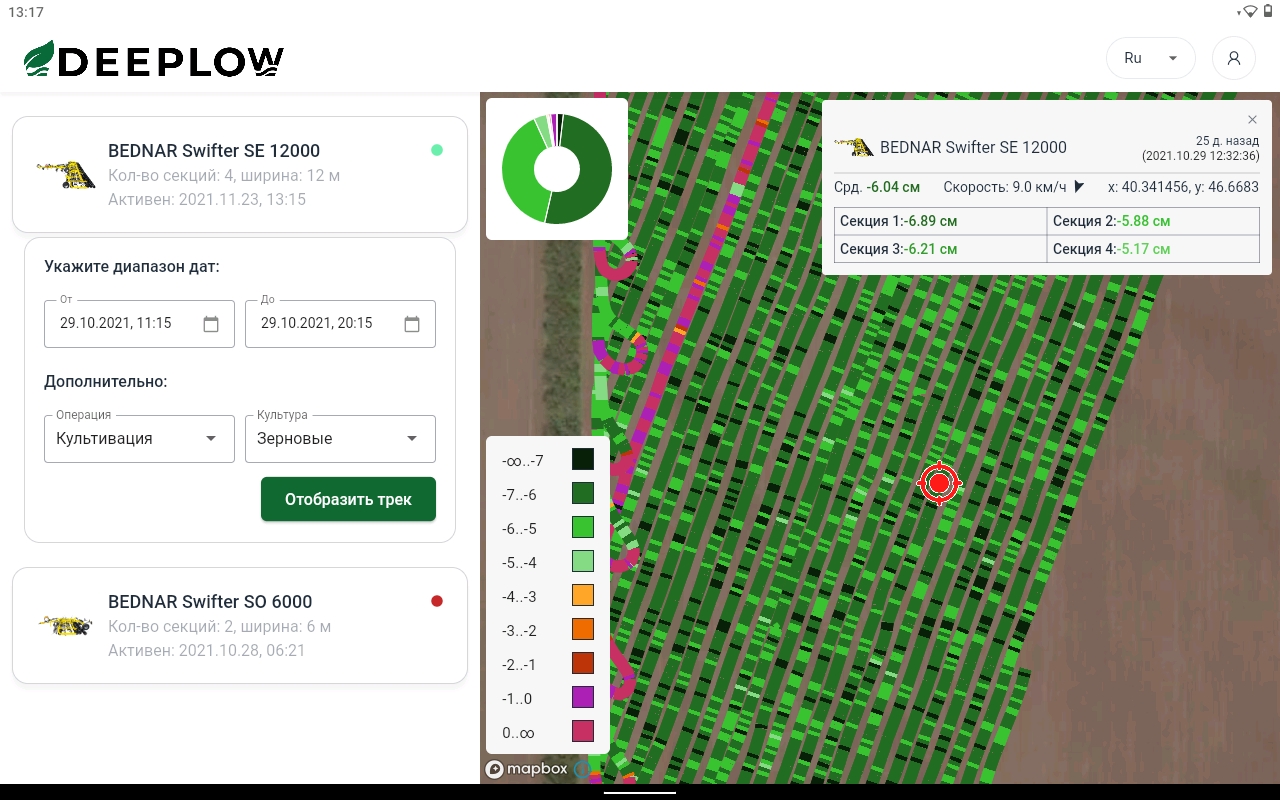
Task: Click the 0..∞ pink legend swatch
Action: (x=583, y=731)
